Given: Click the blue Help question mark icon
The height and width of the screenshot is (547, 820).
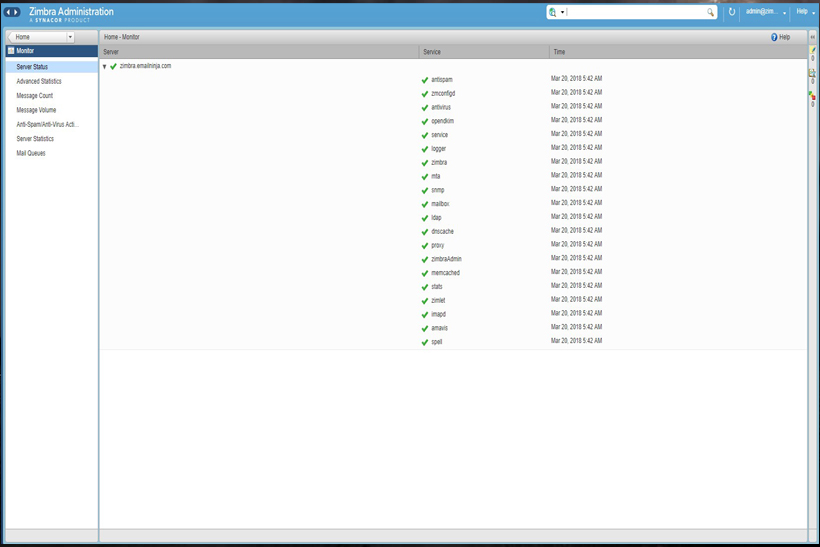Looking at the screenshot, I should (x=774, y=37).
